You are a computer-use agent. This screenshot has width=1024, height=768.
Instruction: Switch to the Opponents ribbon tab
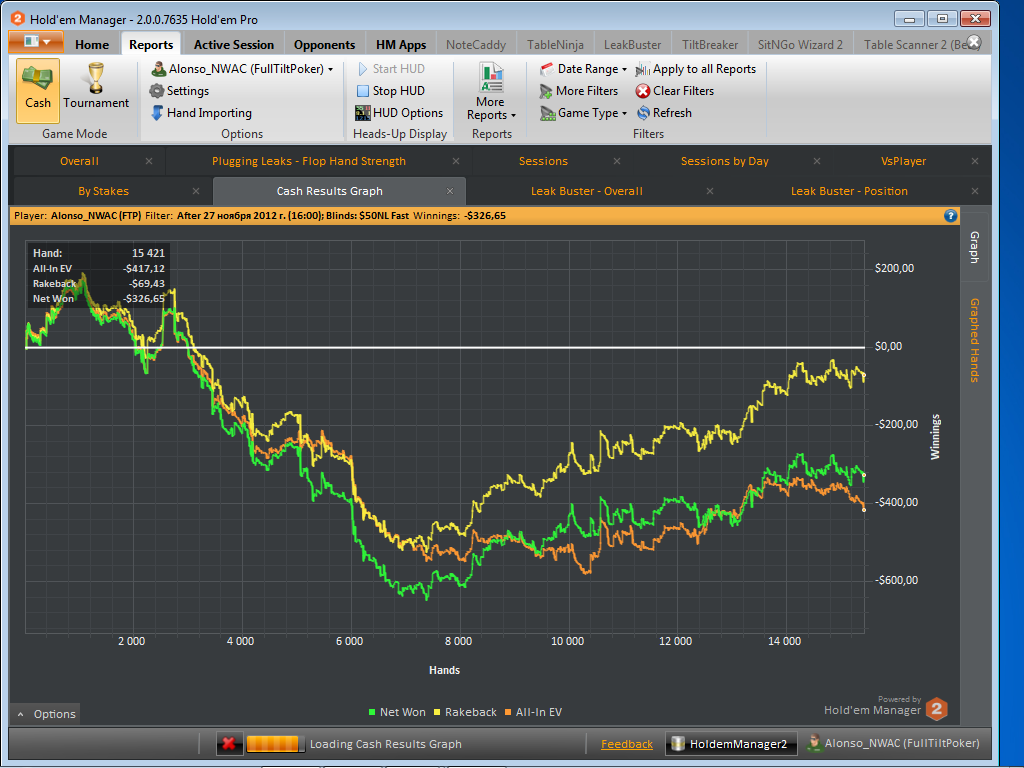click(324, 44)
